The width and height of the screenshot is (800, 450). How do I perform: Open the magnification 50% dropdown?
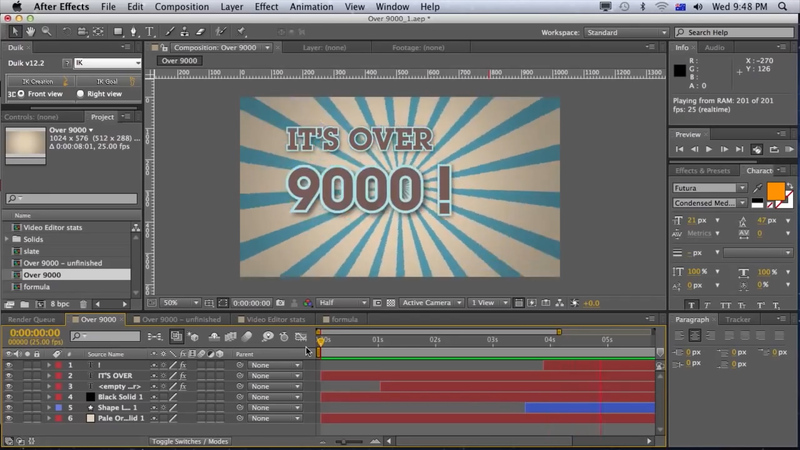pyautogui.click(x=180, y=303)
